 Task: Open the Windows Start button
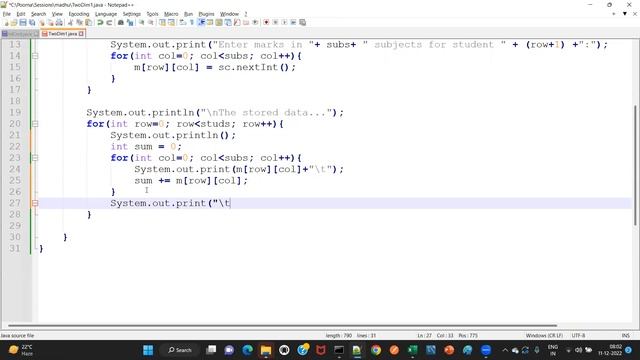click(148, 350)
